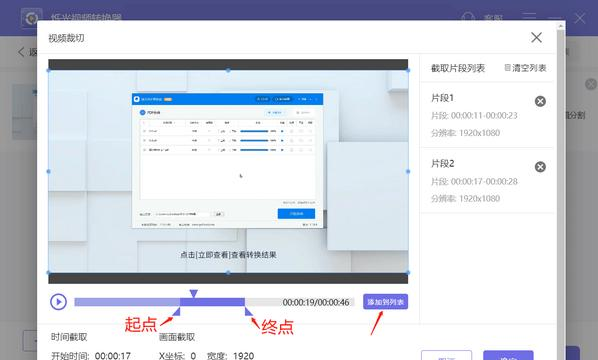Click 添加到列表 button
Screen dimensions: 598x360
[x=385, y=302]
